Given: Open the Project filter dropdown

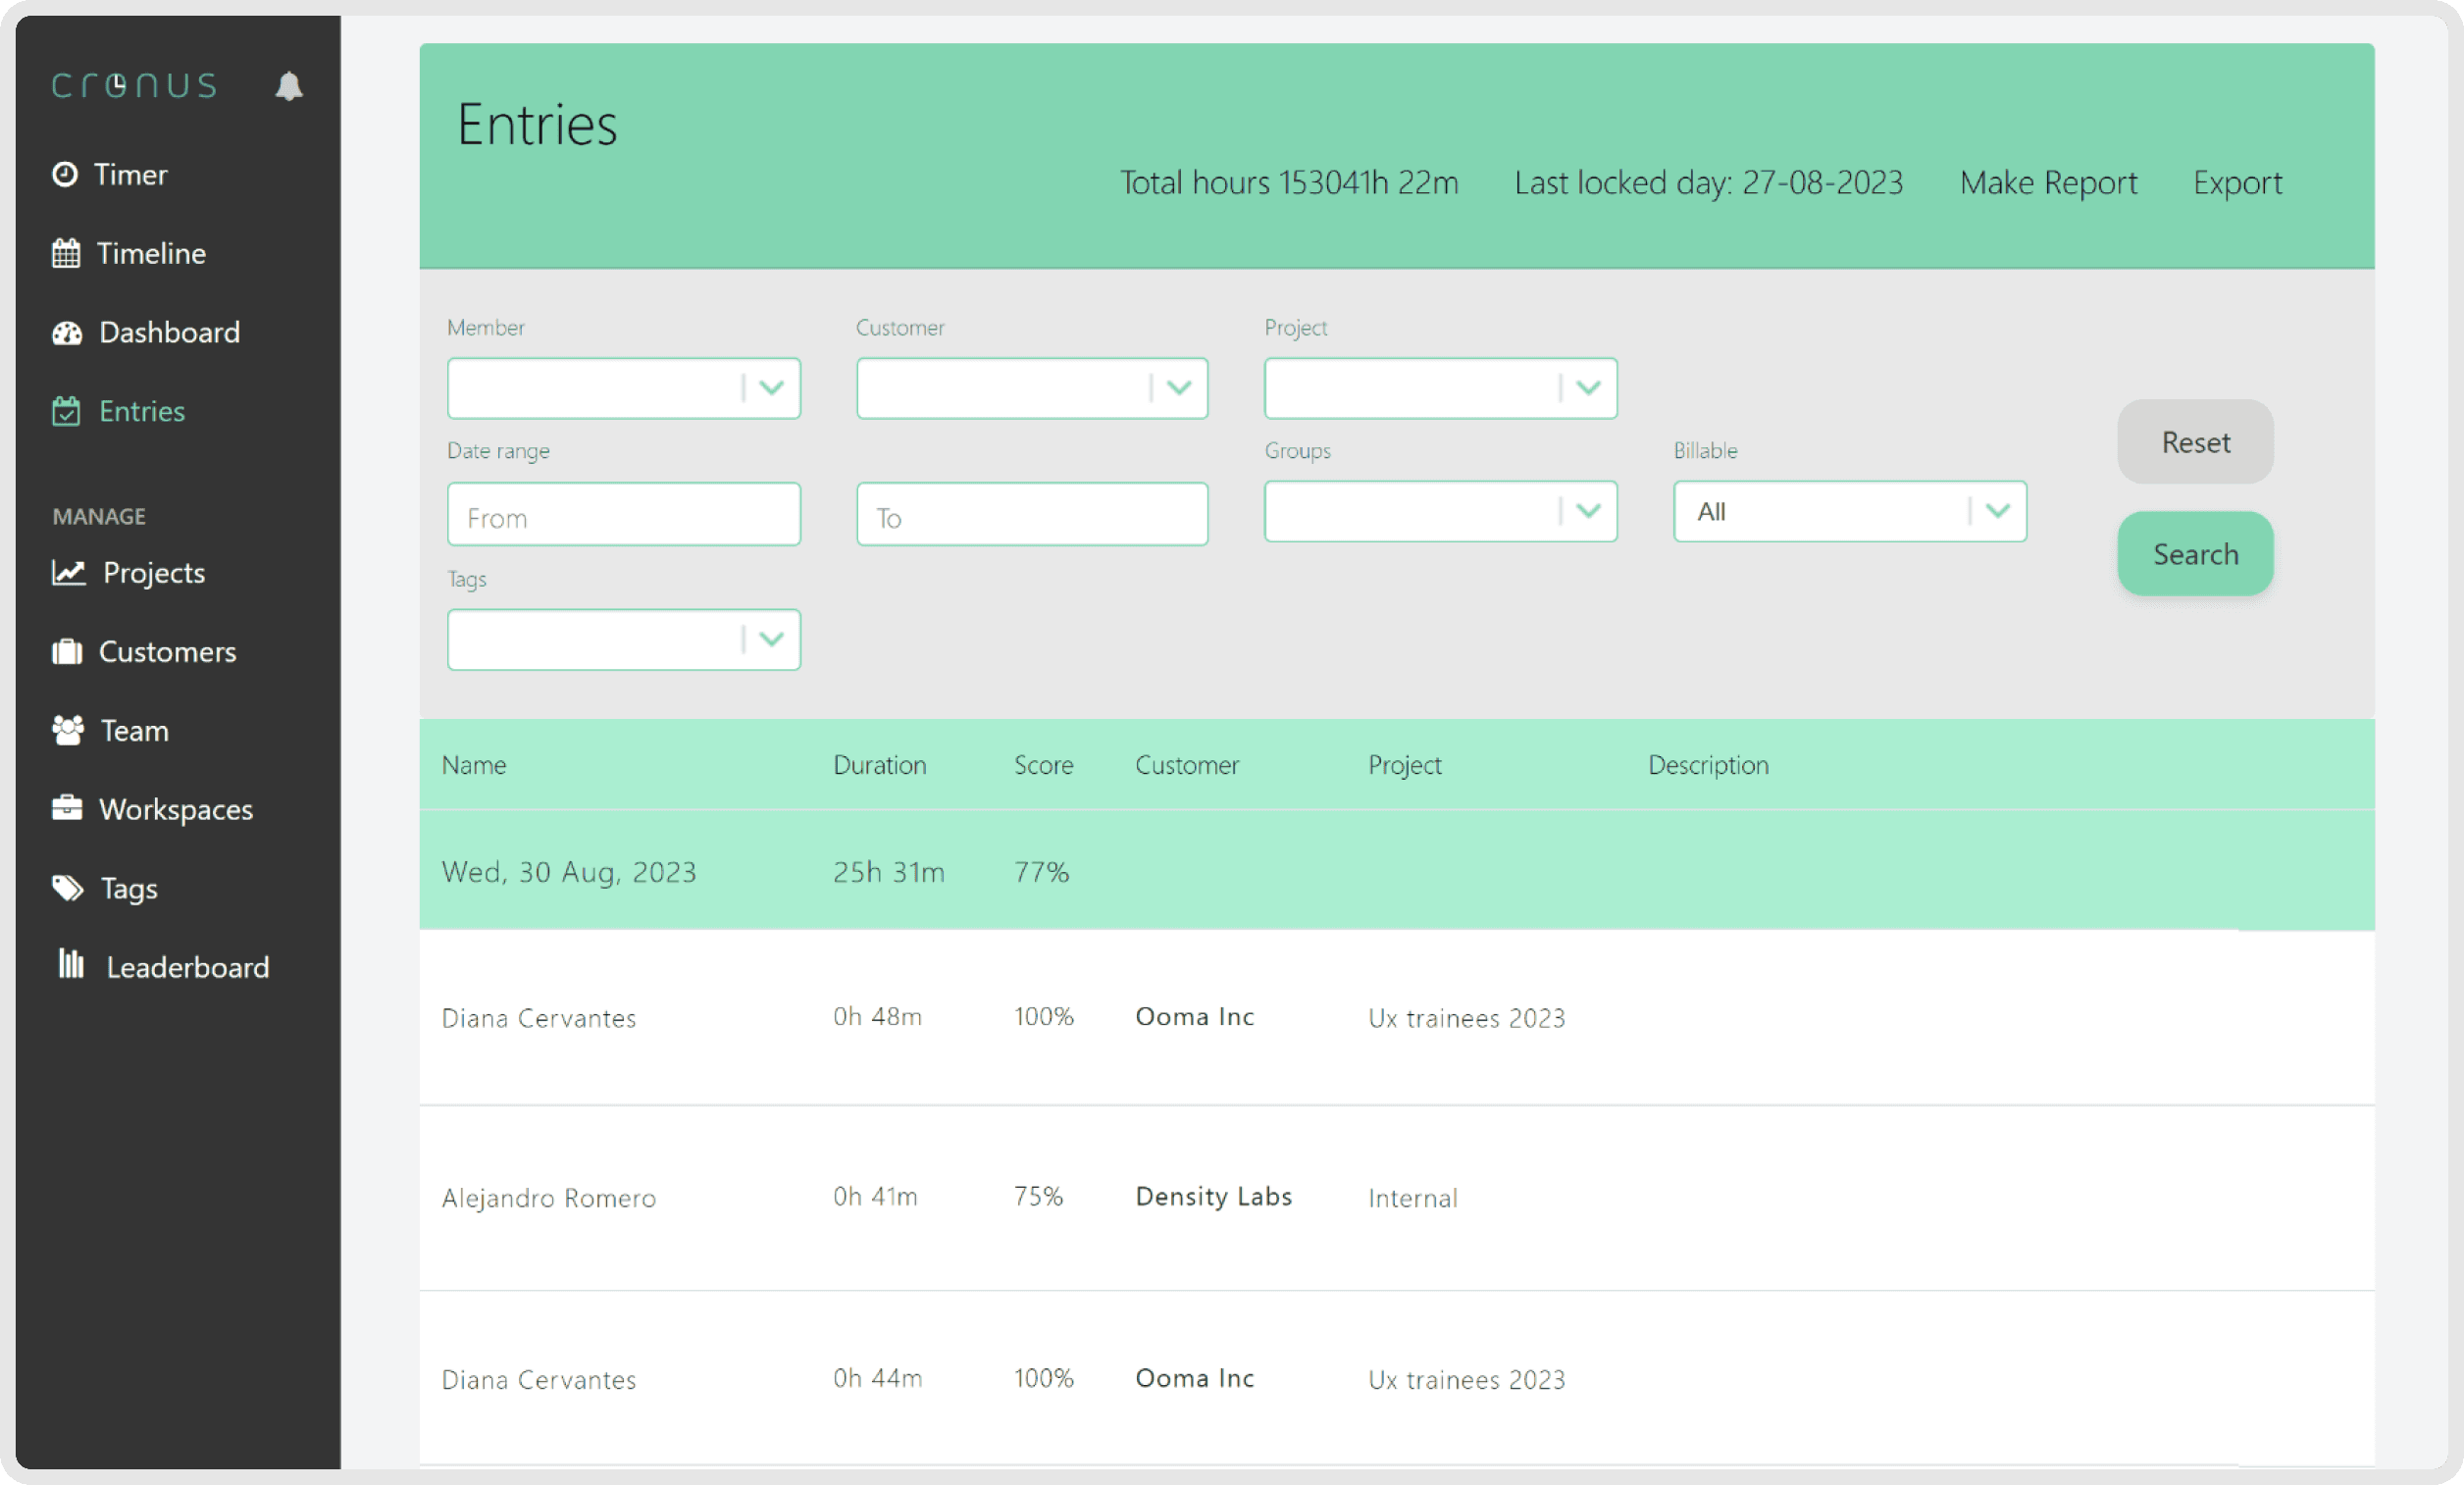Looking at the screenshot, I should coord(1588,387).
